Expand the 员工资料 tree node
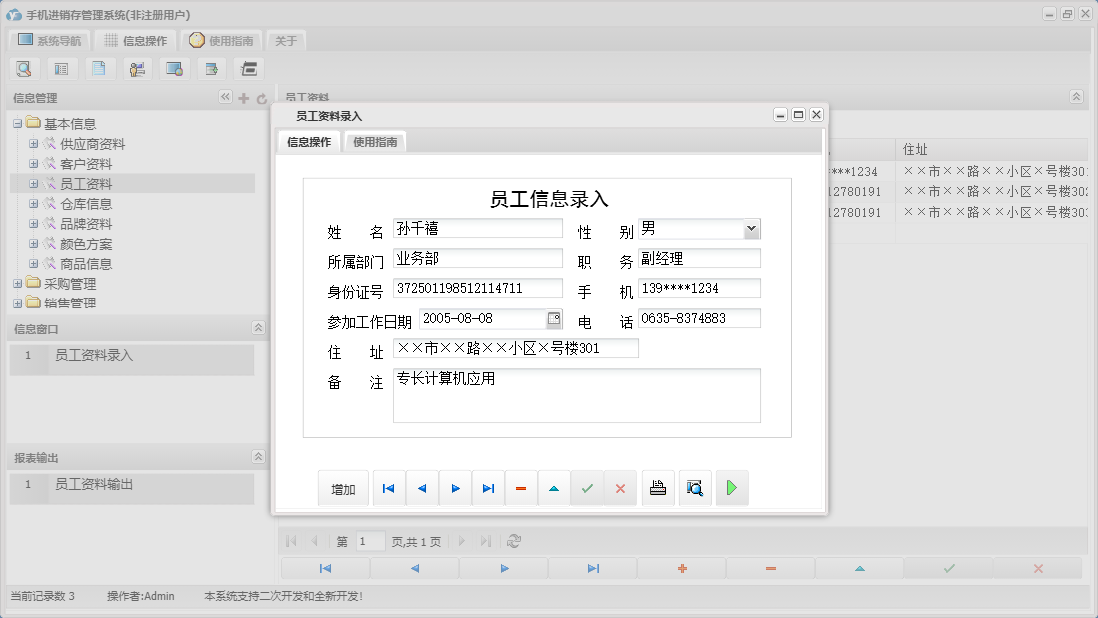The height and width of the screenshot is (618, 1098). [35, 183]
